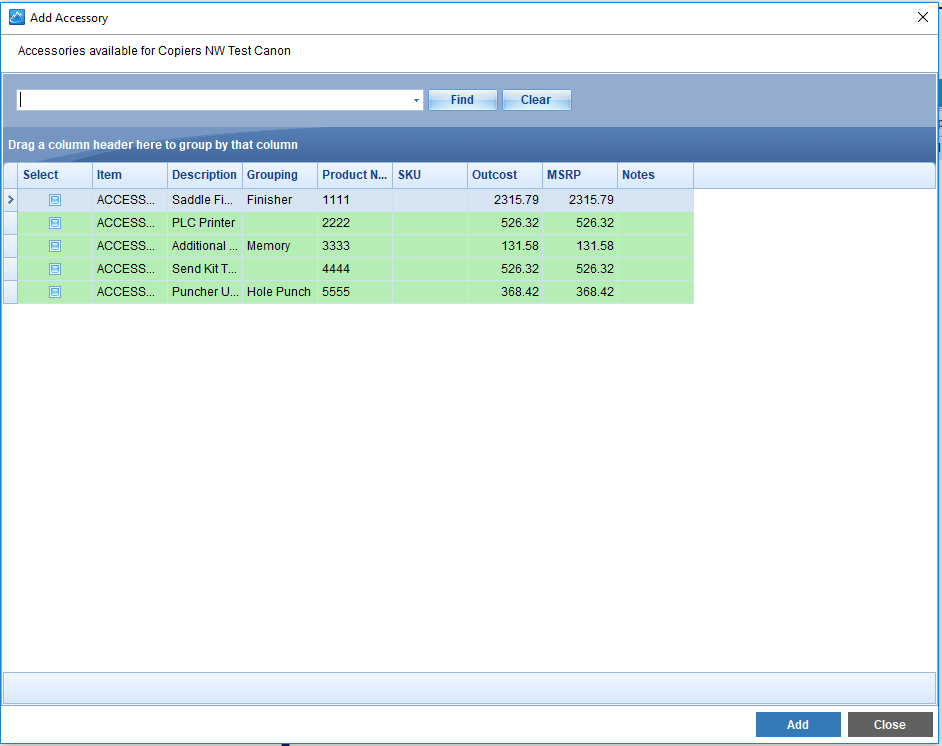942x746 pixels.
Task: Click the Add Accessory app icon in title bar
Action: [x=16, y=17]
